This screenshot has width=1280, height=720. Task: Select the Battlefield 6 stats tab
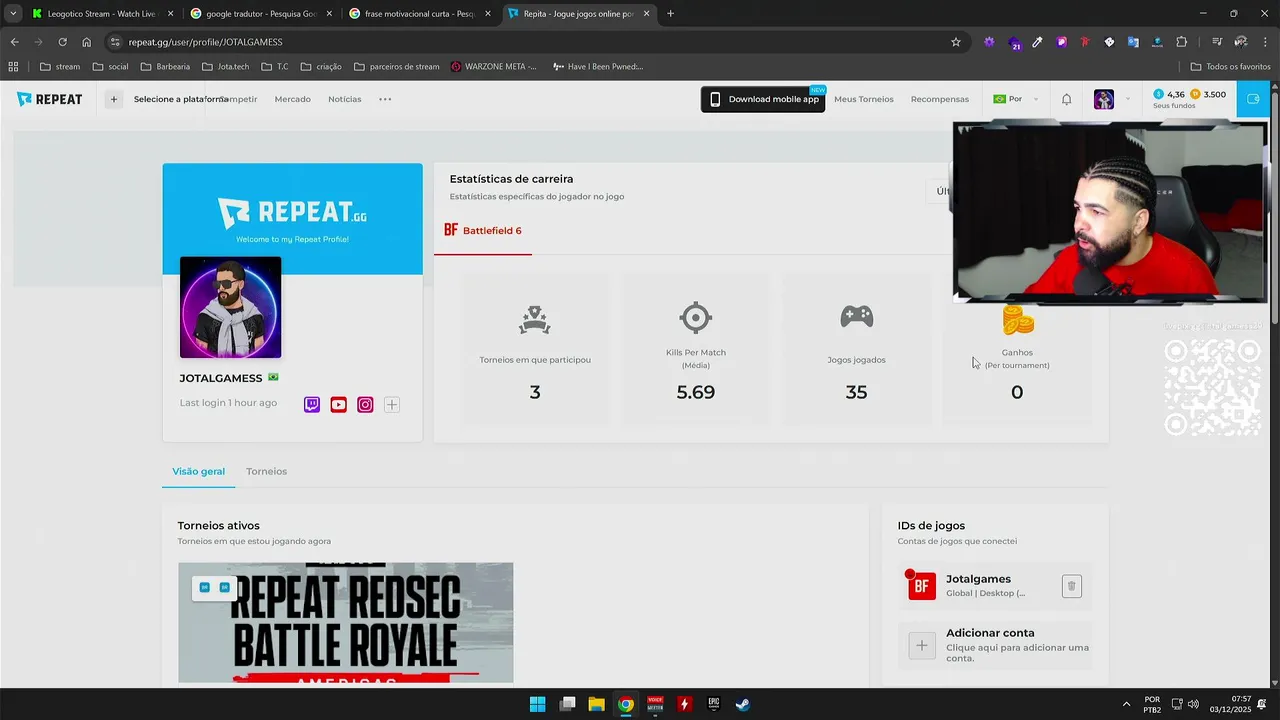[x=483, y=231]
